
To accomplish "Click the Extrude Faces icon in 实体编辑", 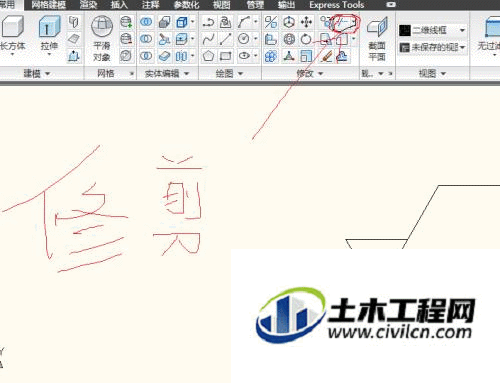I will [181, 39].
